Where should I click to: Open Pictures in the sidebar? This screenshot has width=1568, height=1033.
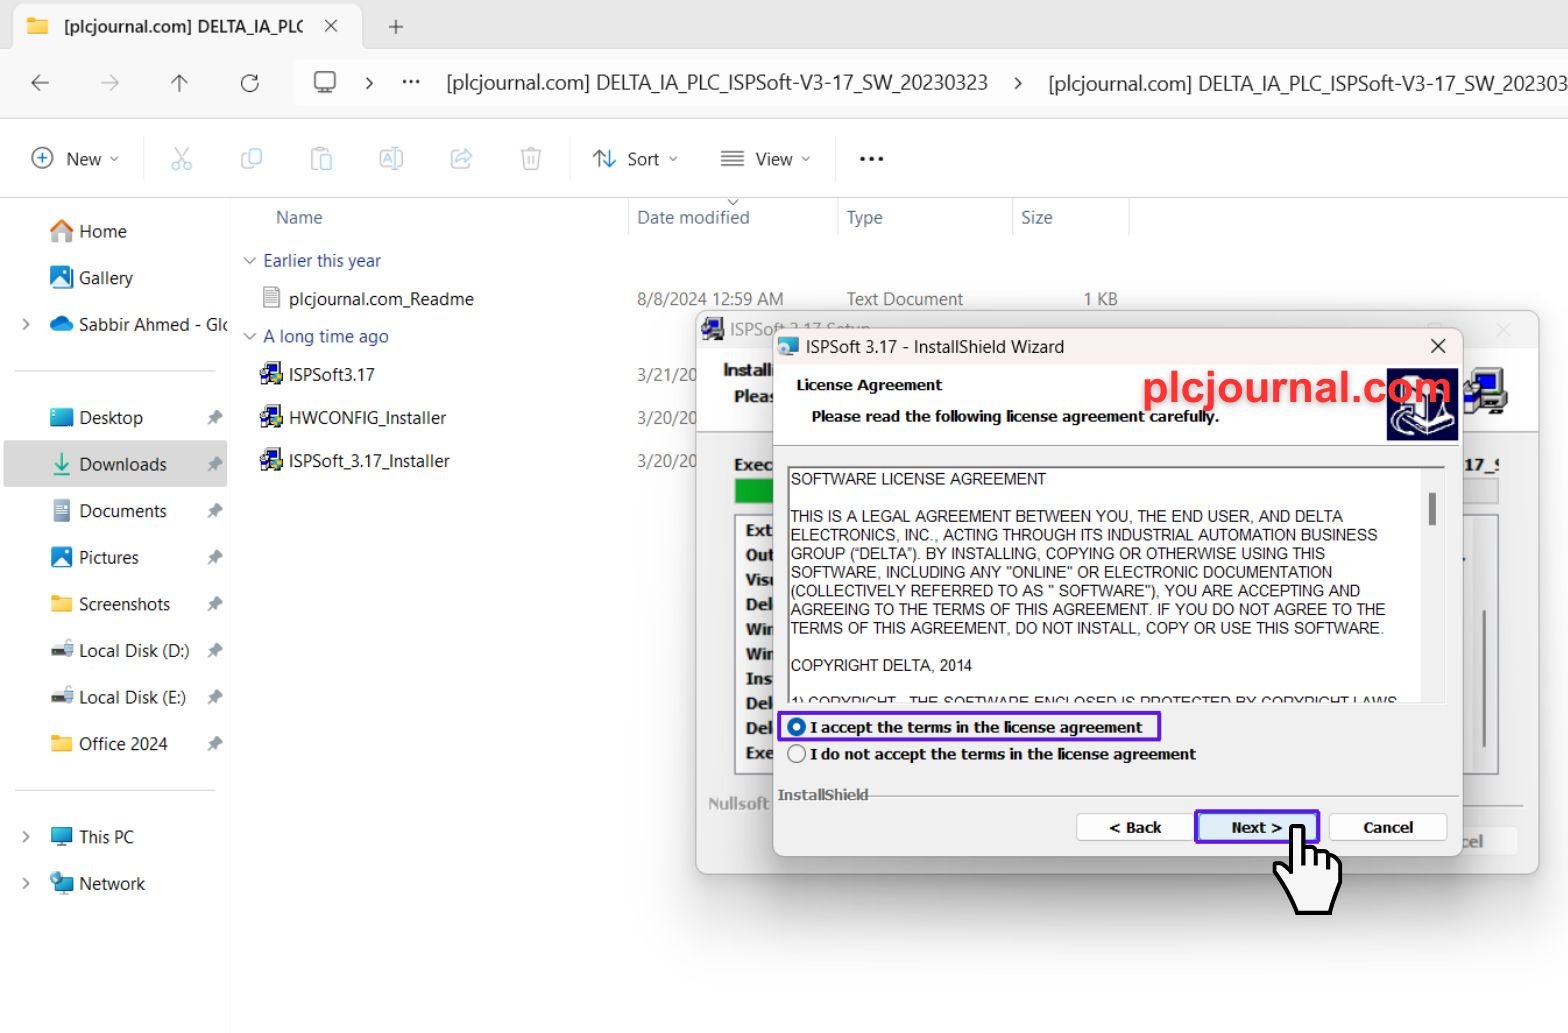pos(108,558)
